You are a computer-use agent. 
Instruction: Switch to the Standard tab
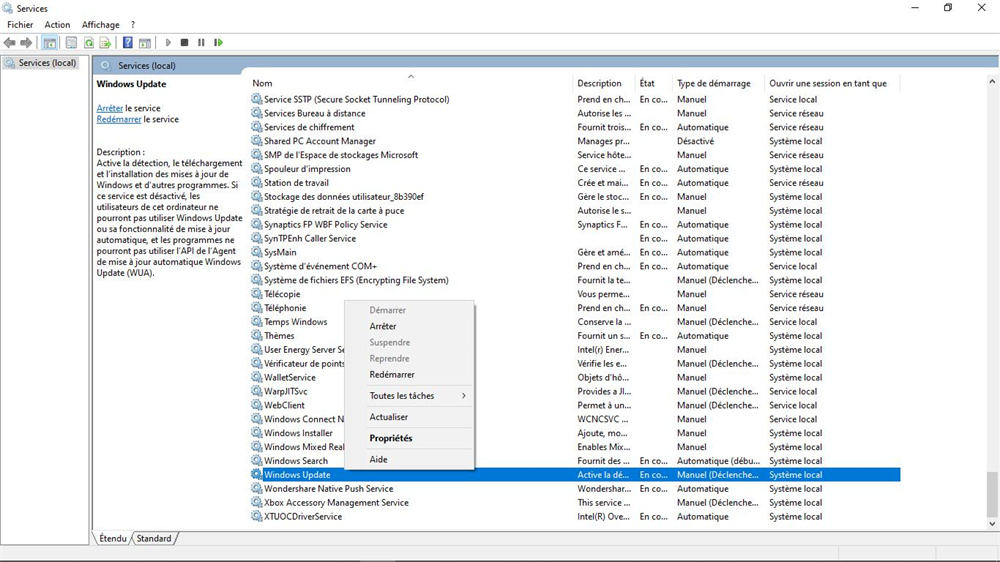point(154,538)
